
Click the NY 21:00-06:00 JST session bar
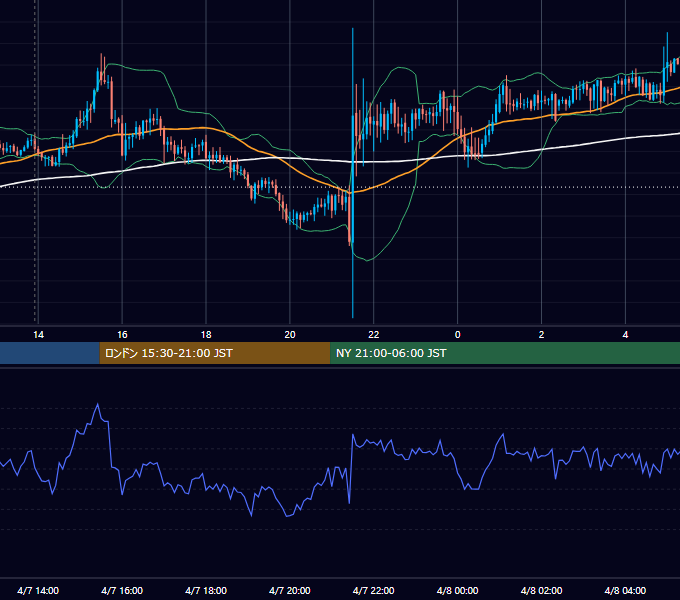click(505, 353)
